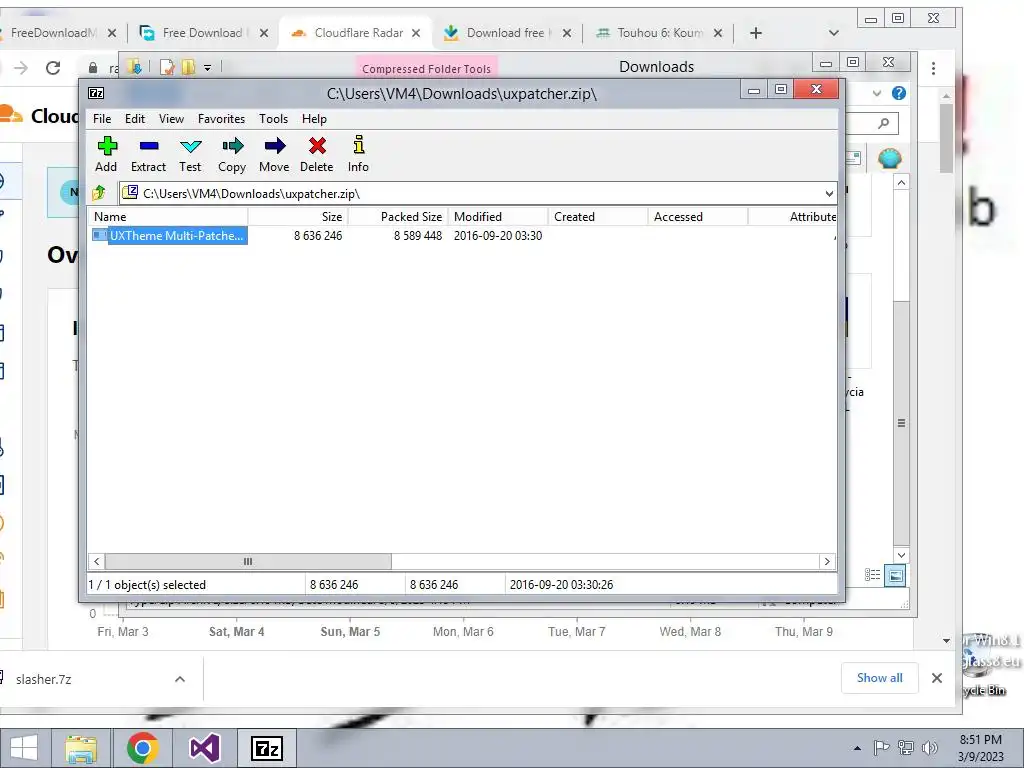Open the View menu

[x=171, y=119]
